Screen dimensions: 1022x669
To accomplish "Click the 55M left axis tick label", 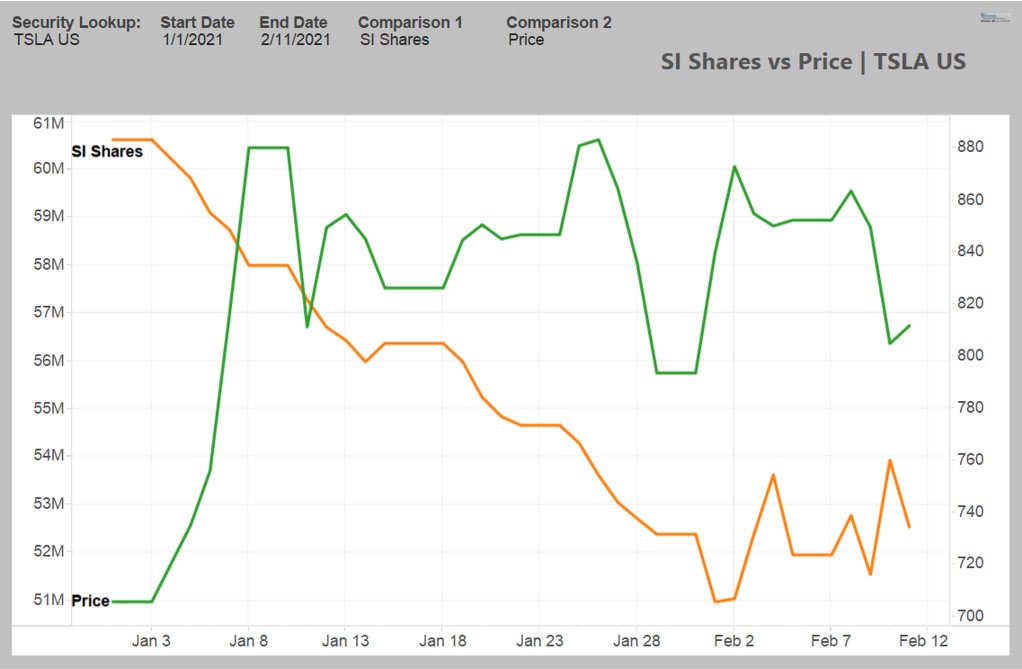I will click(49, 408).
